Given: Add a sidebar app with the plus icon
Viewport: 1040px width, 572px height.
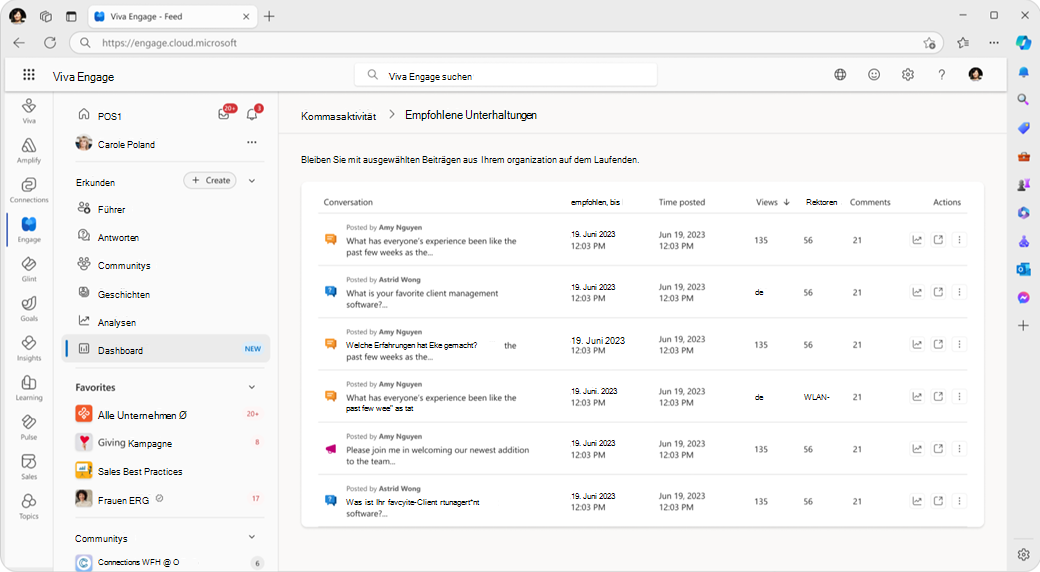Looking at the screenshot, I should click(x=1023, y=326).
